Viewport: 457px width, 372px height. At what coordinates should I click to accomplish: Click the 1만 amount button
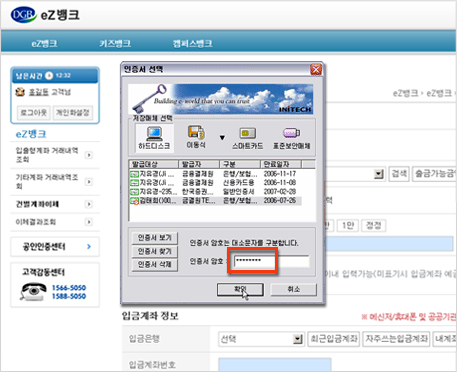348,226
